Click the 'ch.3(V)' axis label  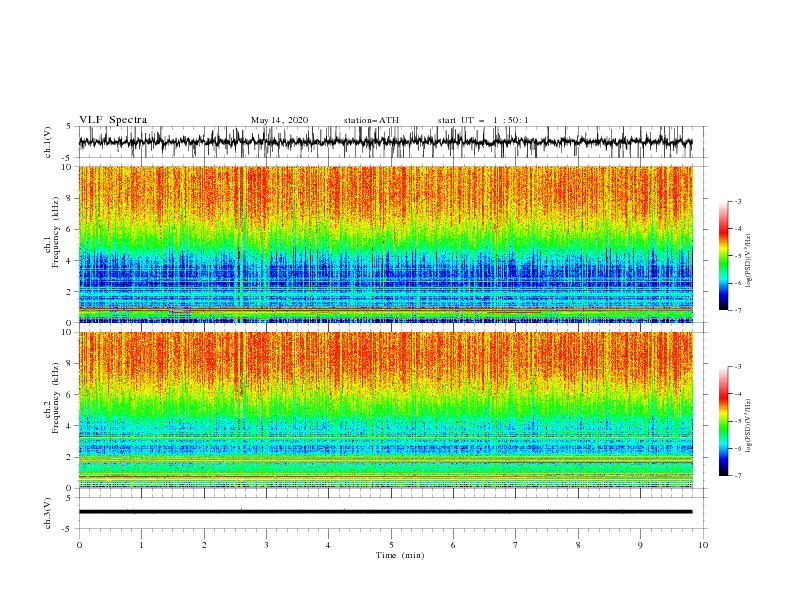pyautogui.click(x=48, y=513)
